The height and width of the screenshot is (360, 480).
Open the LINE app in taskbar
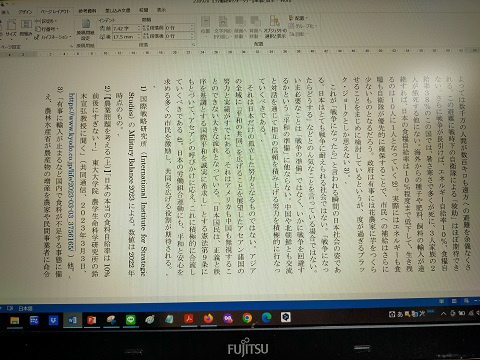[x=130, y=320]
